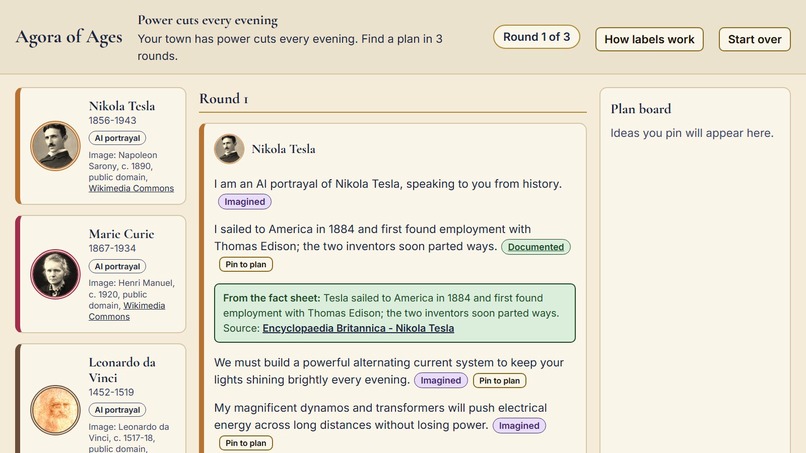Click the AI portrayal badge under Nikola Tesla
Image resolution: width=806 pixels, height=453 pixels.
click(117, 138)
